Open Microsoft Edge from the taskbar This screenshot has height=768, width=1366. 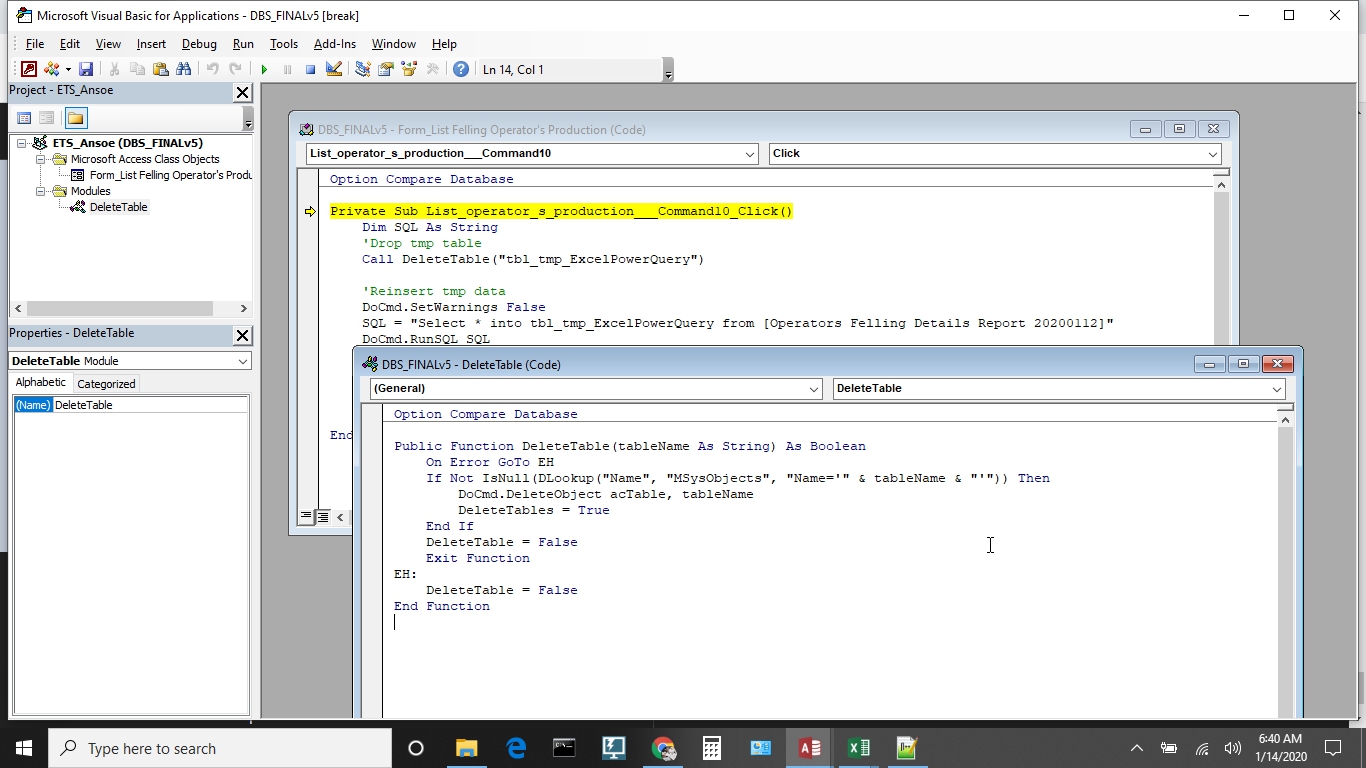516,748
